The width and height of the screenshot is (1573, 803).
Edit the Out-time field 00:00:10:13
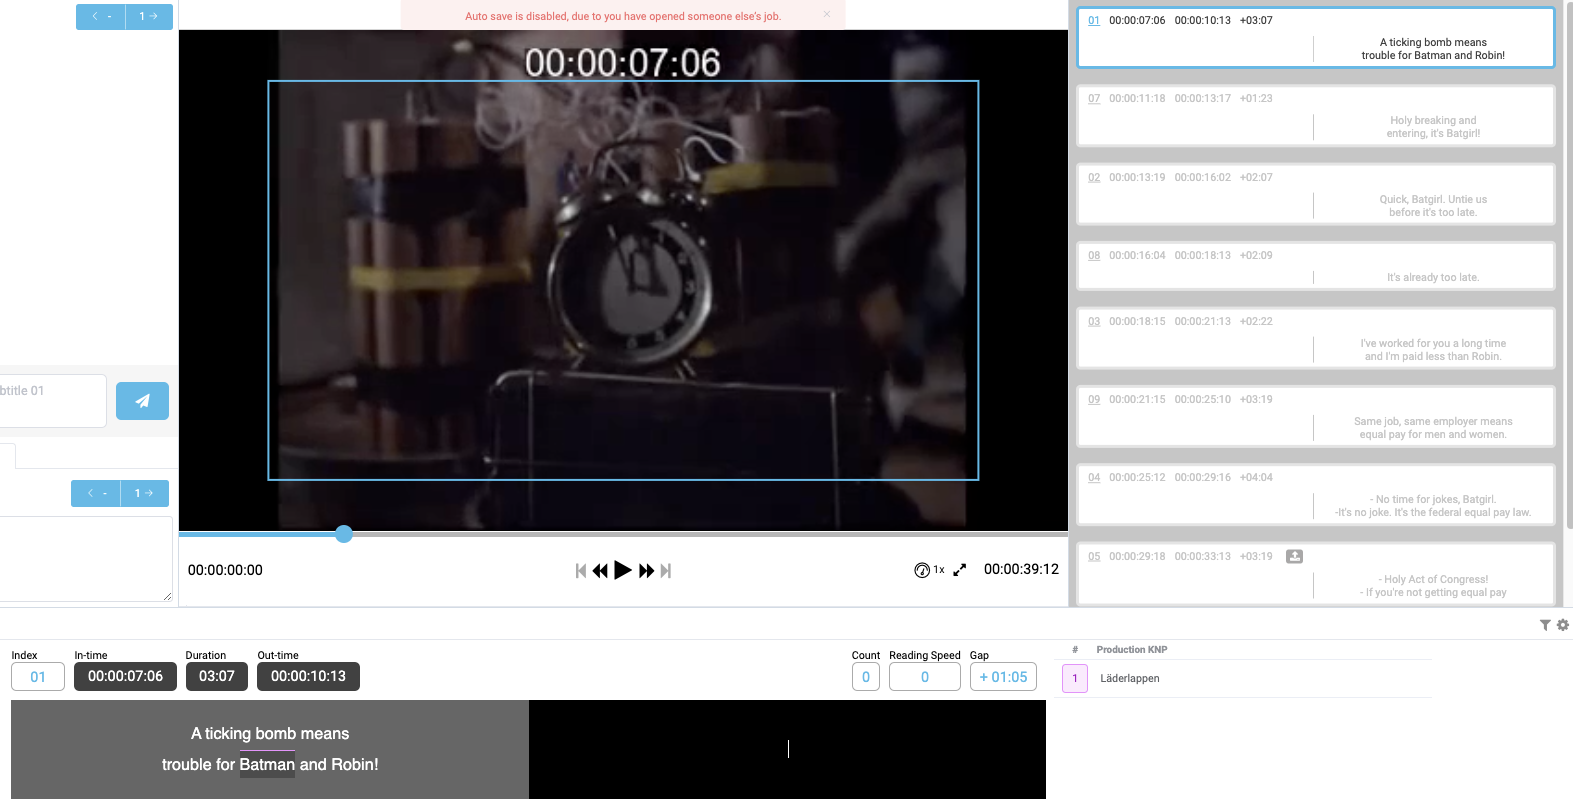[308, 677]
